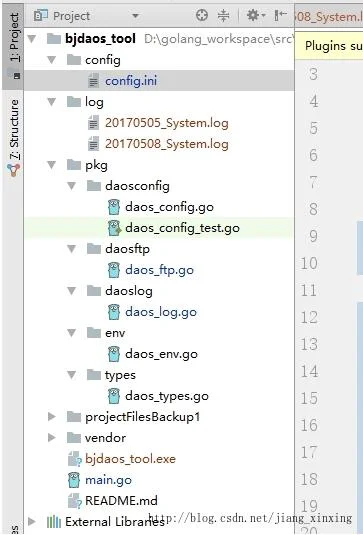Click the scroll from source target icon

[x=202, y=15]
